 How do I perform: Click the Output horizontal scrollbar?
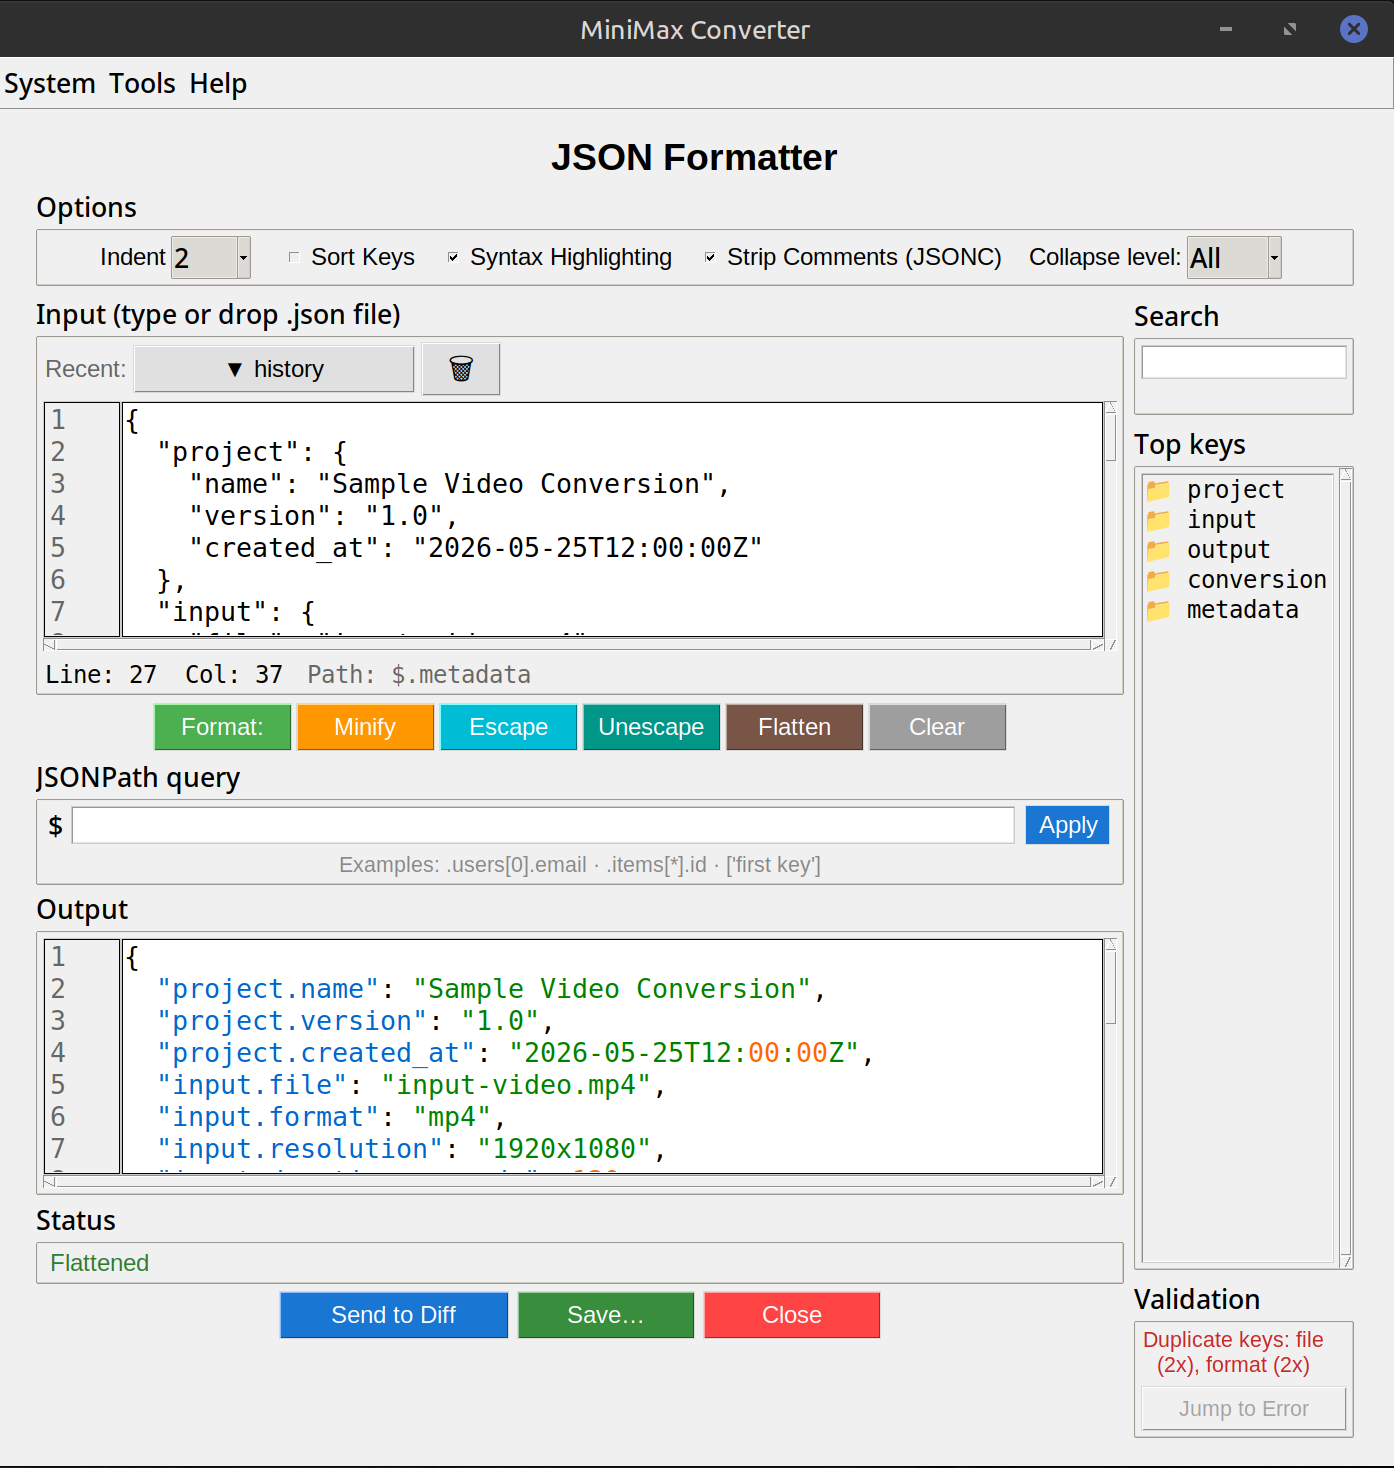573,1181
